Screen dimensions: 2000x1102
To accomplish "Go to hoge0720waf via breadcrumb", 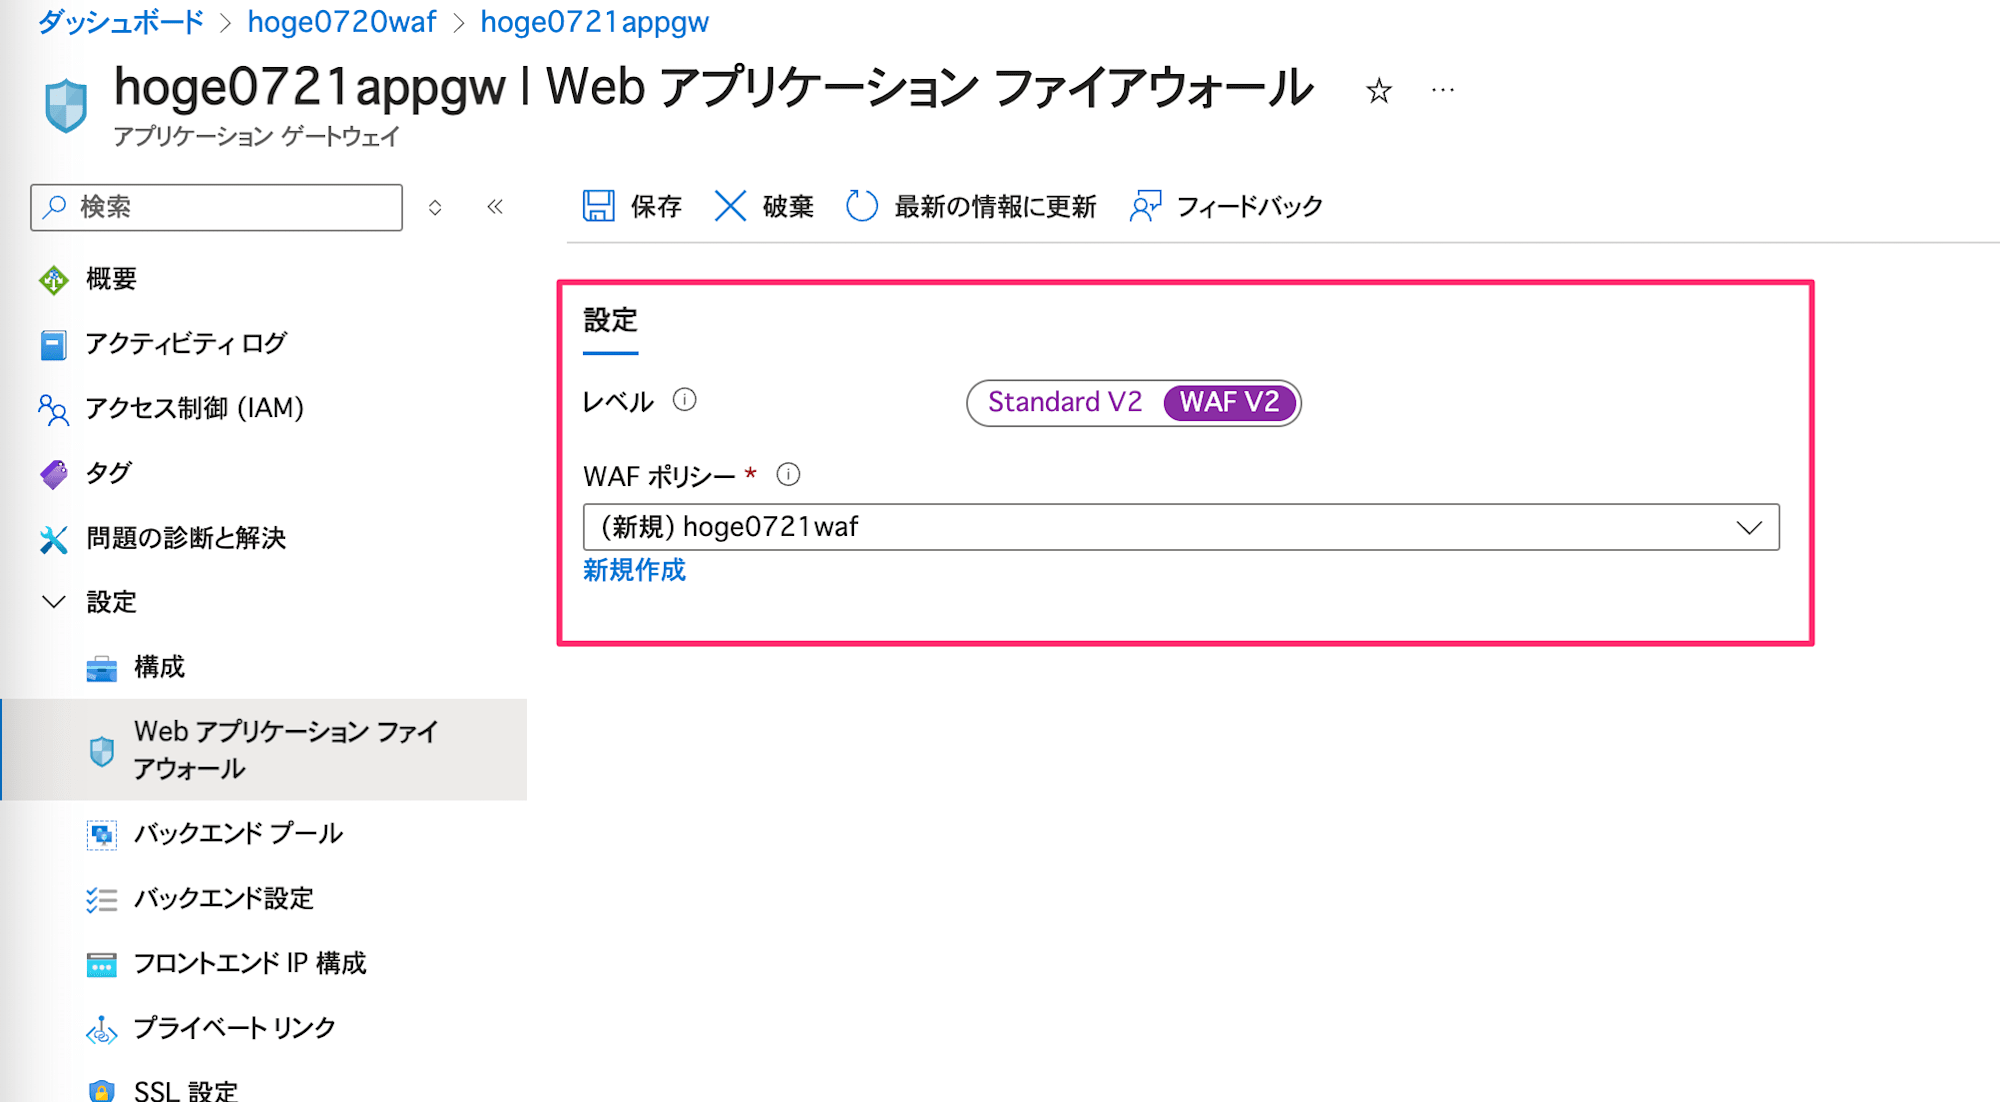I will [x=342, y=22].
